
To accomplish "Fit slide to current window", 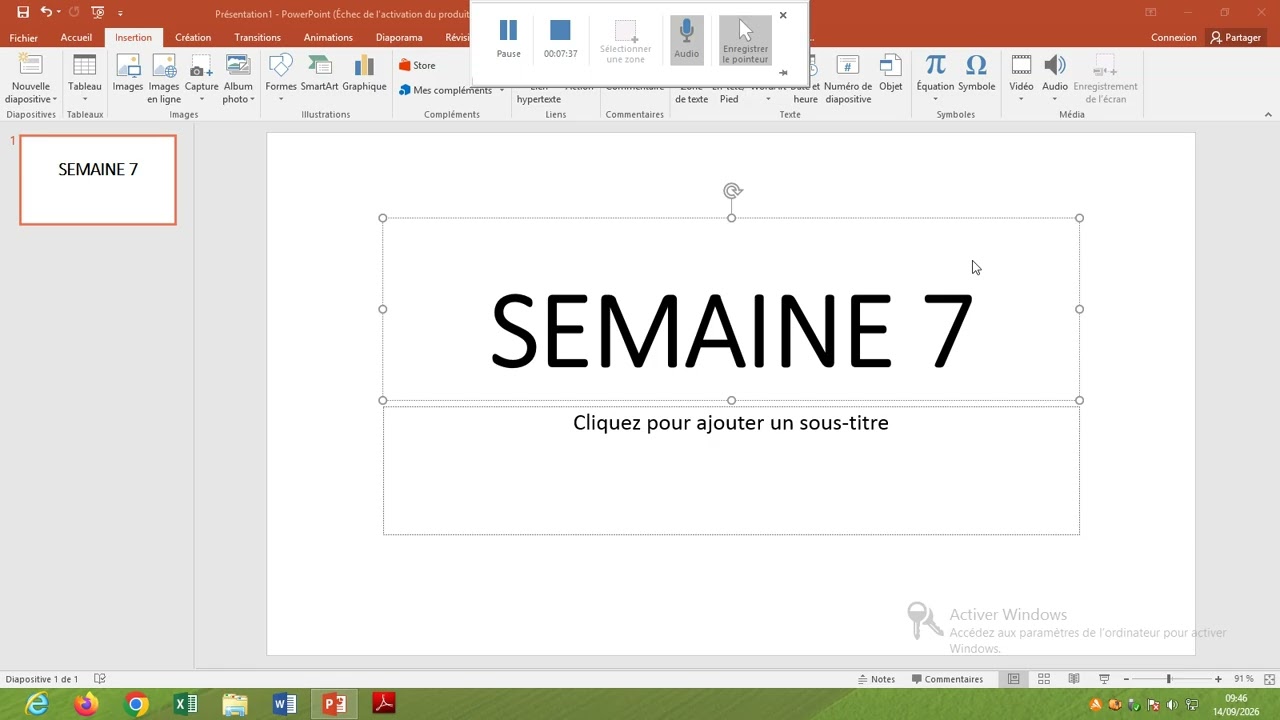I will click(1268, 679).
